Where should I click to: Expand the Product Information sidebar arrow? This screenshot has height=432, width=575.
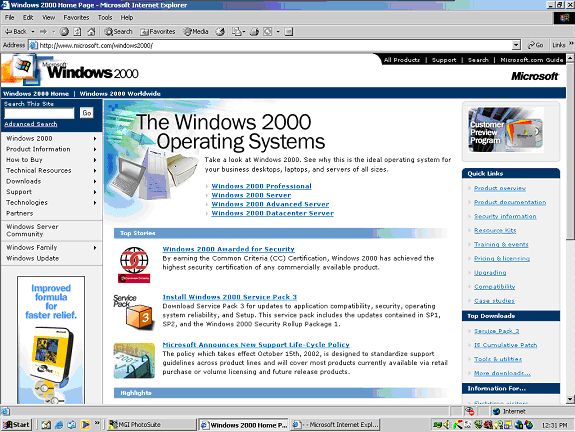95,149
